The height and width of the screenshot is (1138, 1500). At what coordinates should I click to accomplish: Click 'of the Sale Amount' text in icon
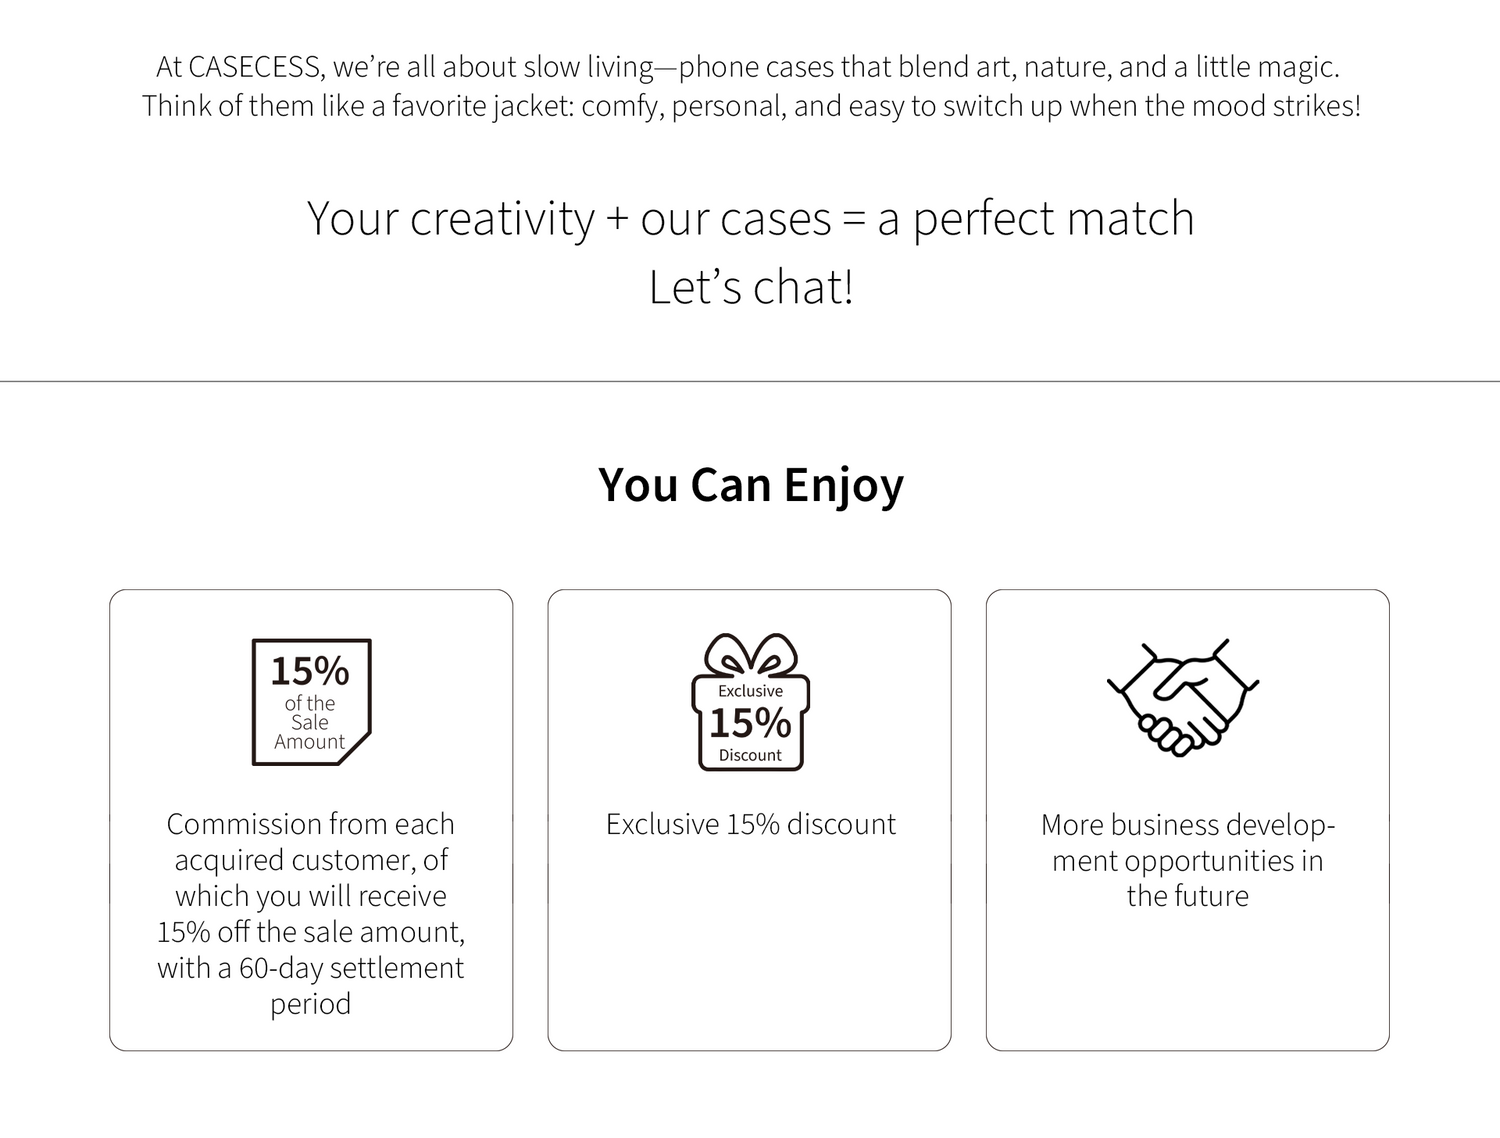pyautogui.click(x=310, y=723)
